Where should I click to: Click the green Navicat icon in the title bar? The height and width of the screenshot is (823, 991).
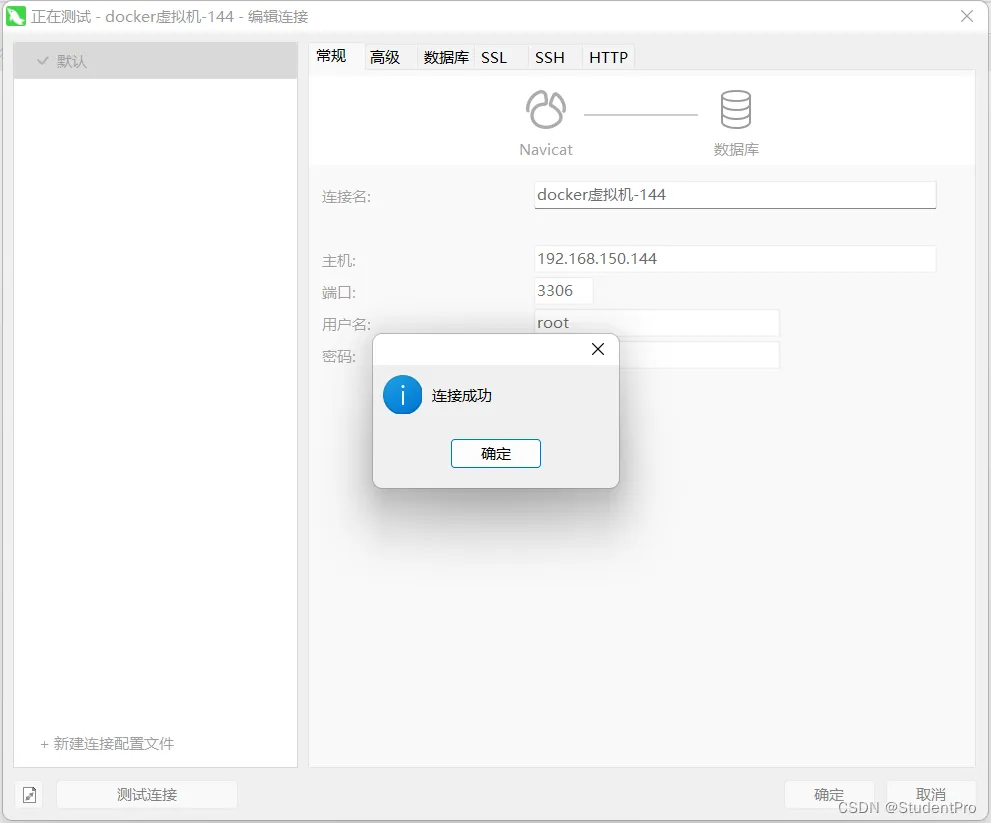[15, 16]
